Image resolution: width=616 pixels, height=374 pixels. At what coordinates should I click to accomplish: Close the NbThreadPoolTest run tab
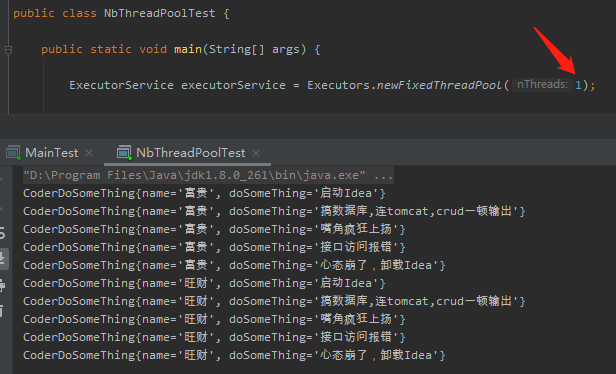[256, 153]
